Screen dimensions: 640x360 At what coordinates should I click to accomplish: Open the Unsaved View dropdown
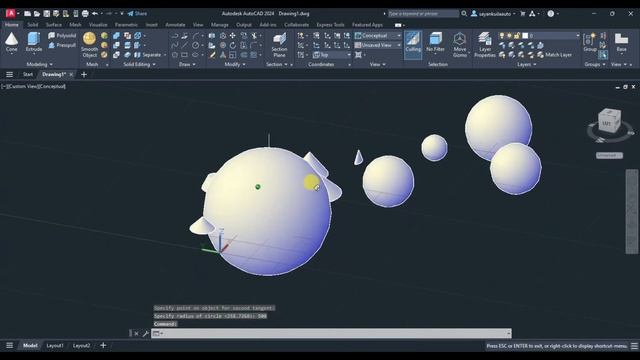[x=378, y=45]
